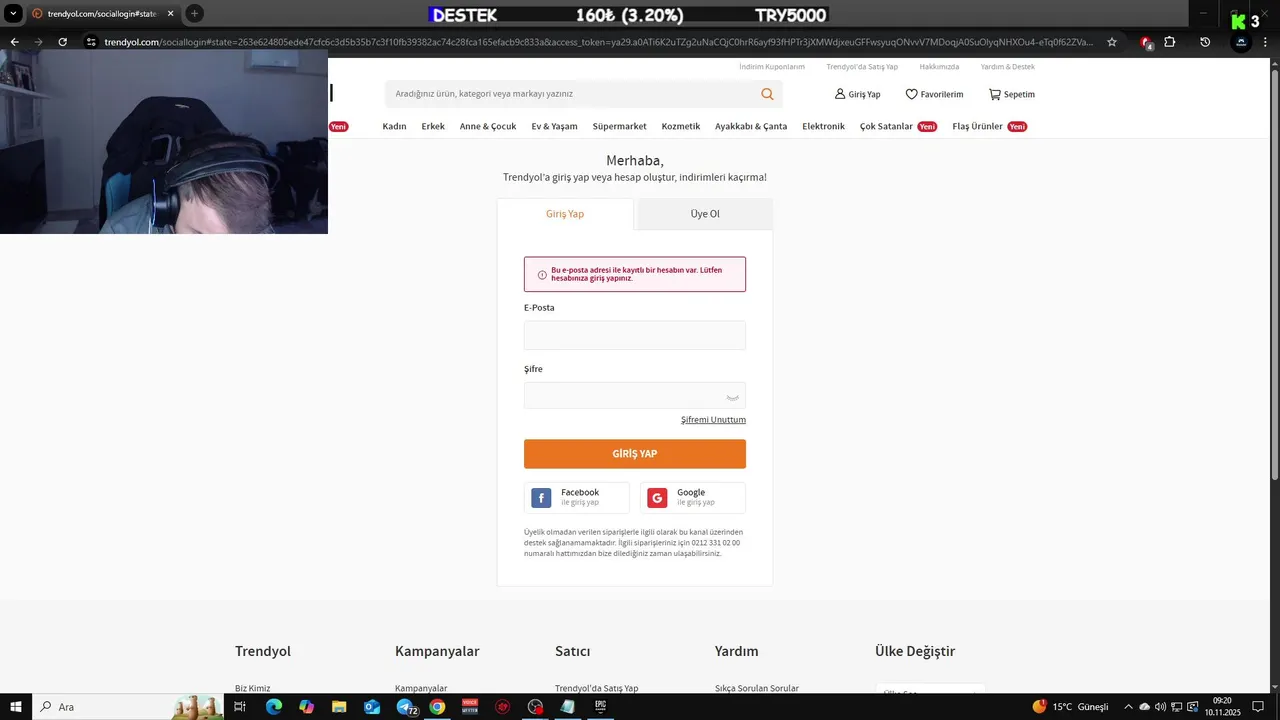Open the volume speaker tray icon
The width and height of the screenshot is (1280, 720).
click(x=1160, y=707)
